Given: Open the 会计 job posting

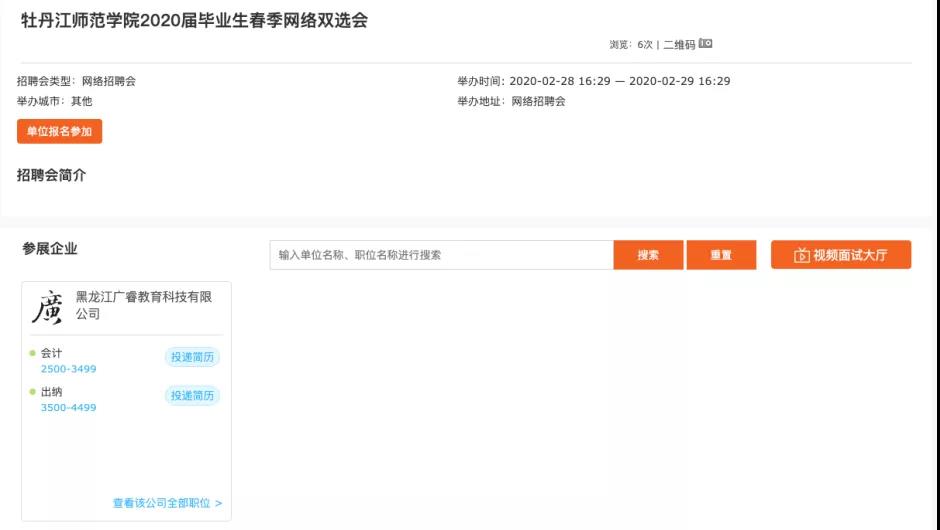Looking at the screenshot, I should tap(51, 353).
